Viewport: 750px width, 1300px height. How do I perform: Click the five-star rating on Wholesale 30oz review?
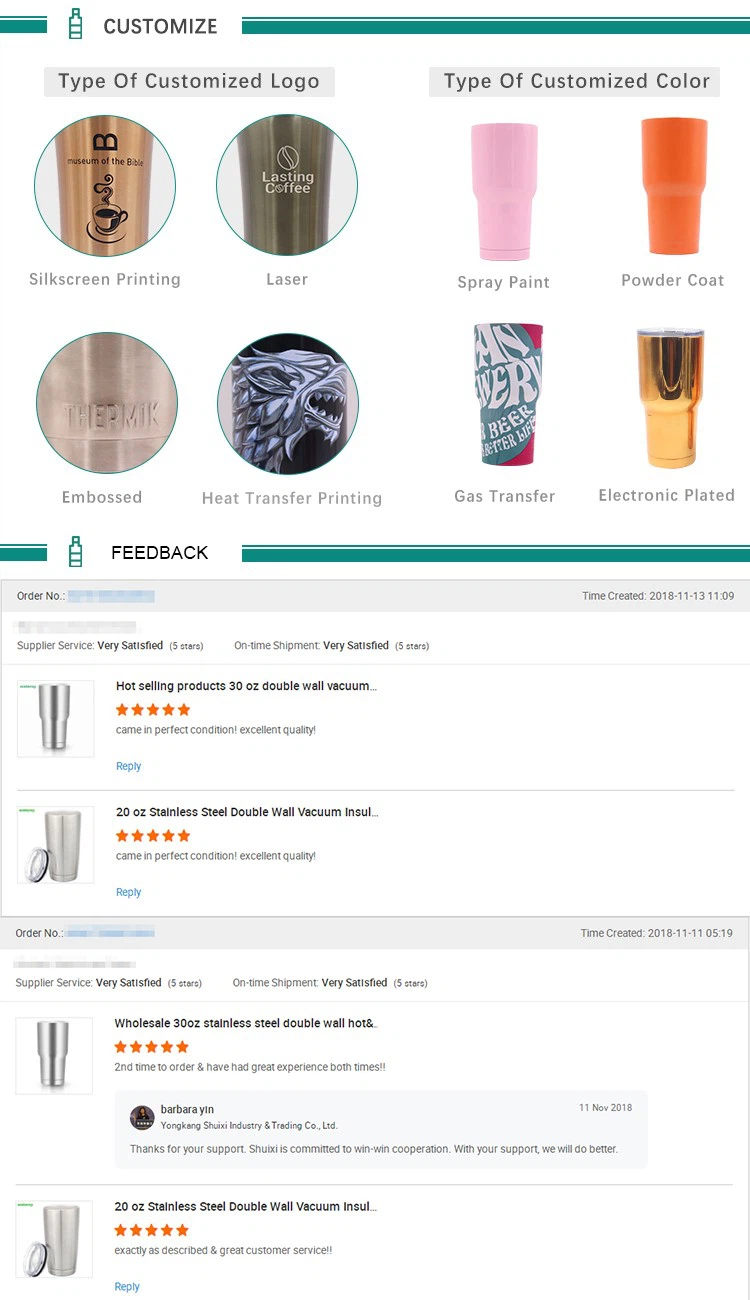(151, 1047)
